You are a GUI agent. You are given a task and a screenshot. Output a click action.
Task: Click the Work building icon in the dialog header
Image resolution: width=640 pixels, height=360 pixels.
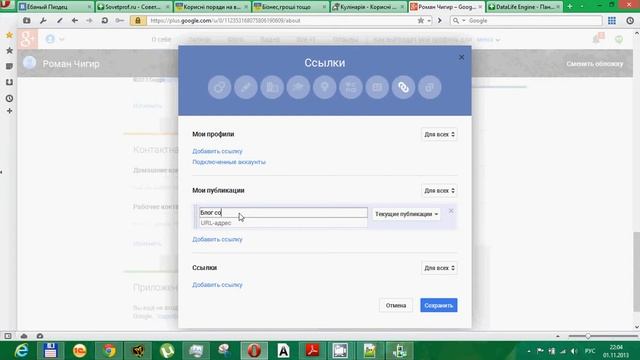(x=272, y=87)
